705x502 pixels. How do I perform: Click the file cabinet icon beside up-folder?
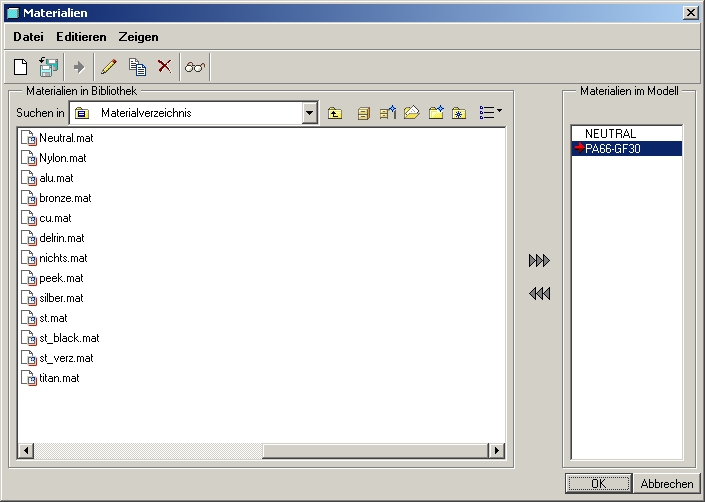[364, 113]
